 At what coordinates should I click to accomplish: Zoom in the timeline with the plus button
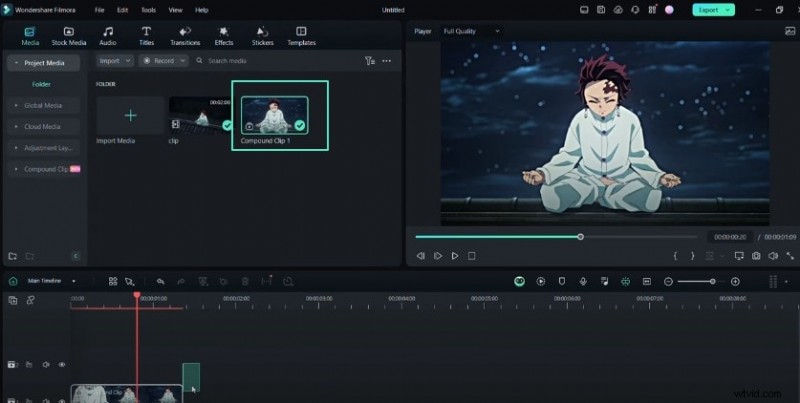tap(735, 282)
